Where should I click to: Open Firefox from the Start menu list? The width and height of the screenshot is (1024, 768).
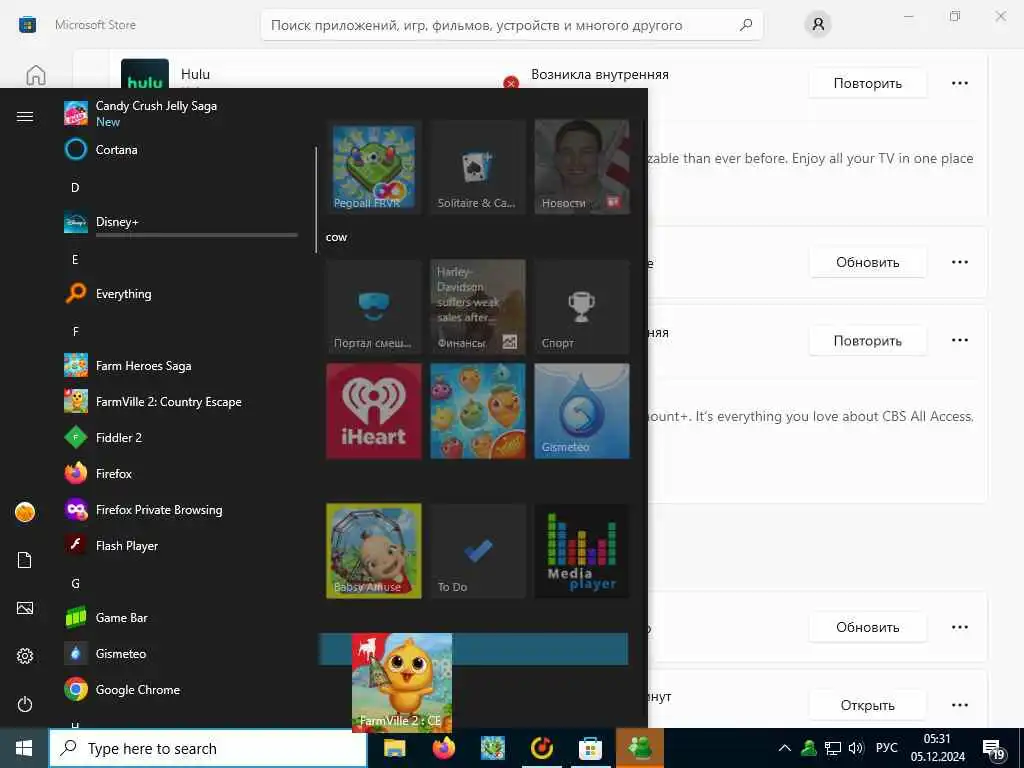(180, 473)
